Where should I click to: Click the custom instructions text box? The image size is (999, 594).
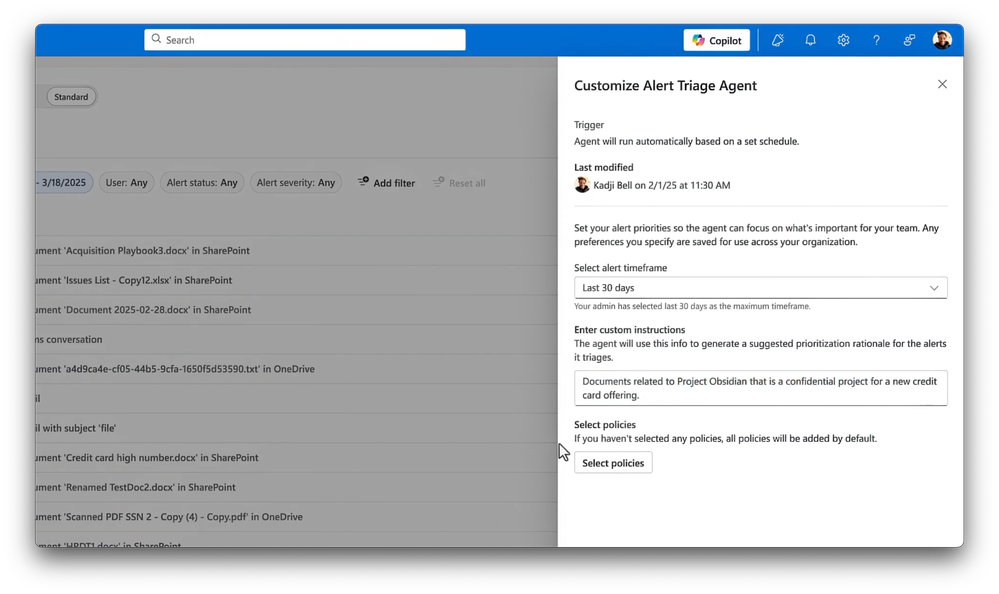(761, 388)
